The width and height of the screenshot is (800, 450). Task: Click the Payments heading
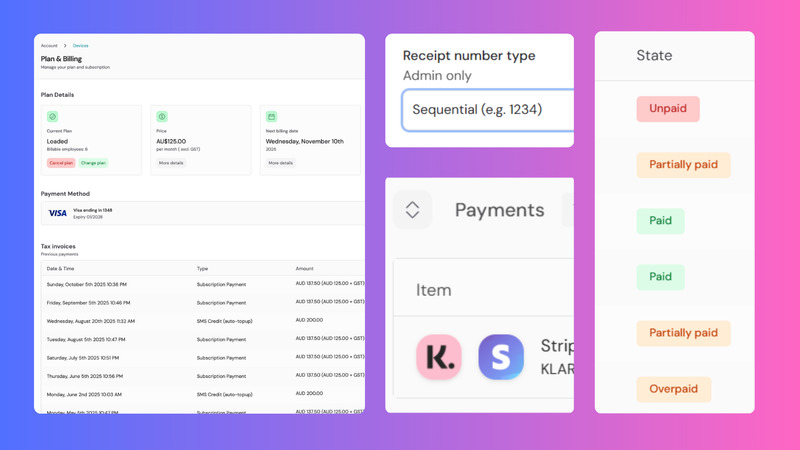tap(499, 210)
